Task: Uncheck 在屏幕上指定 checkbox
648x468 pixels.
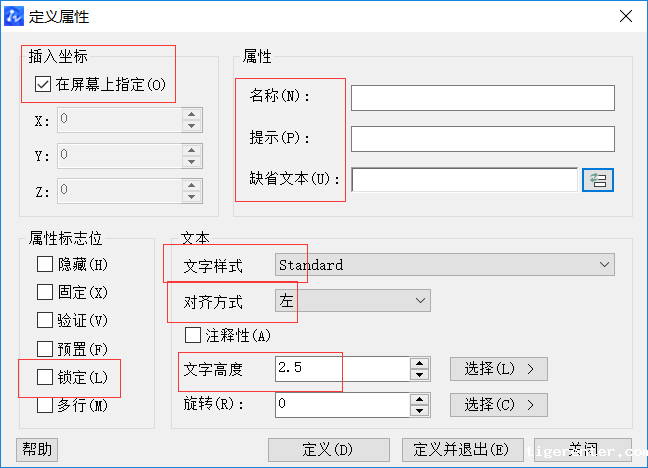Action: [x=43, y=85]
